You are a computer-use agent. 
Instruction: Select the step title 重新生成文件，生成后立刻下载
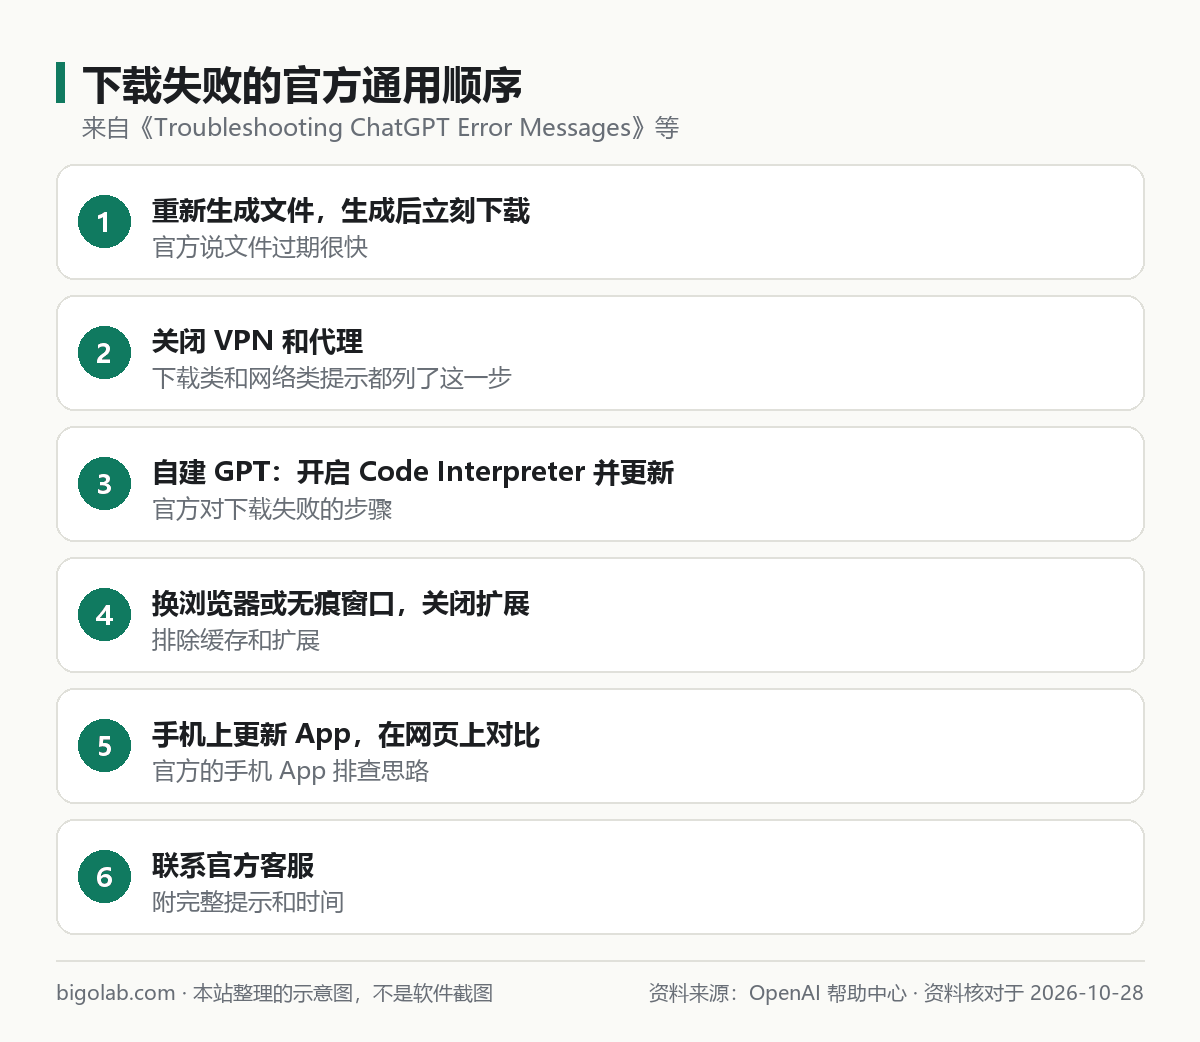[x=341, y=211]
